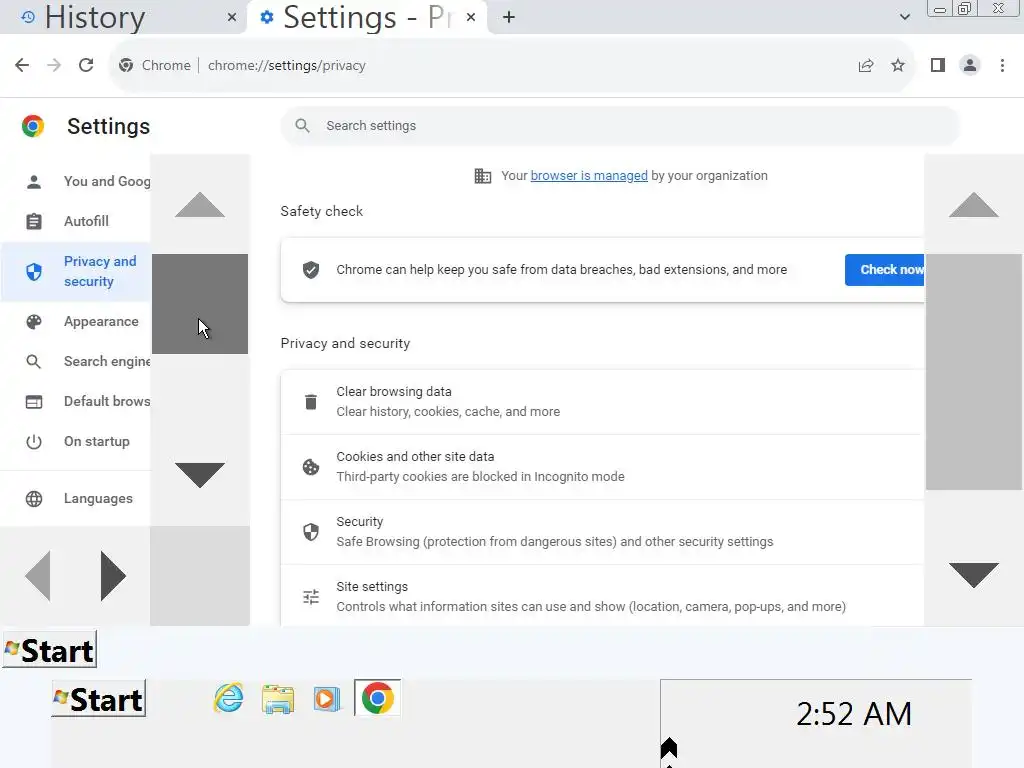
Task: Click the globe icon beside Languages
Action: pos(34,499)
